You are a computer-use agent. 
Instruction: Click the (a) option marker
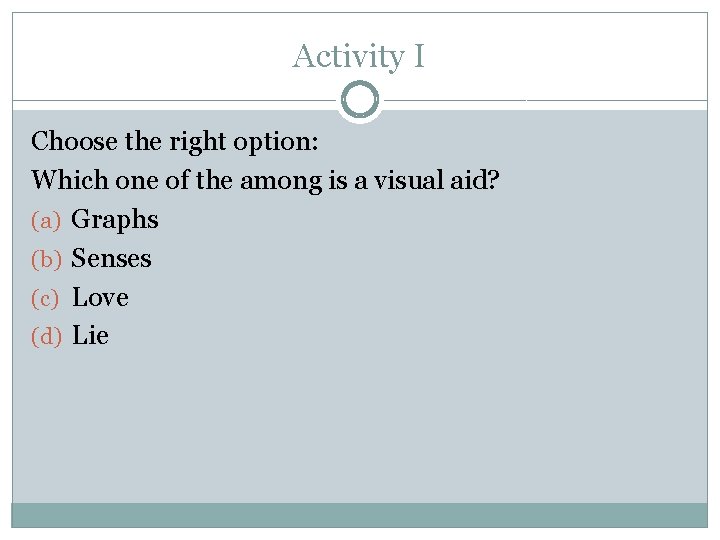coord(47,220)
